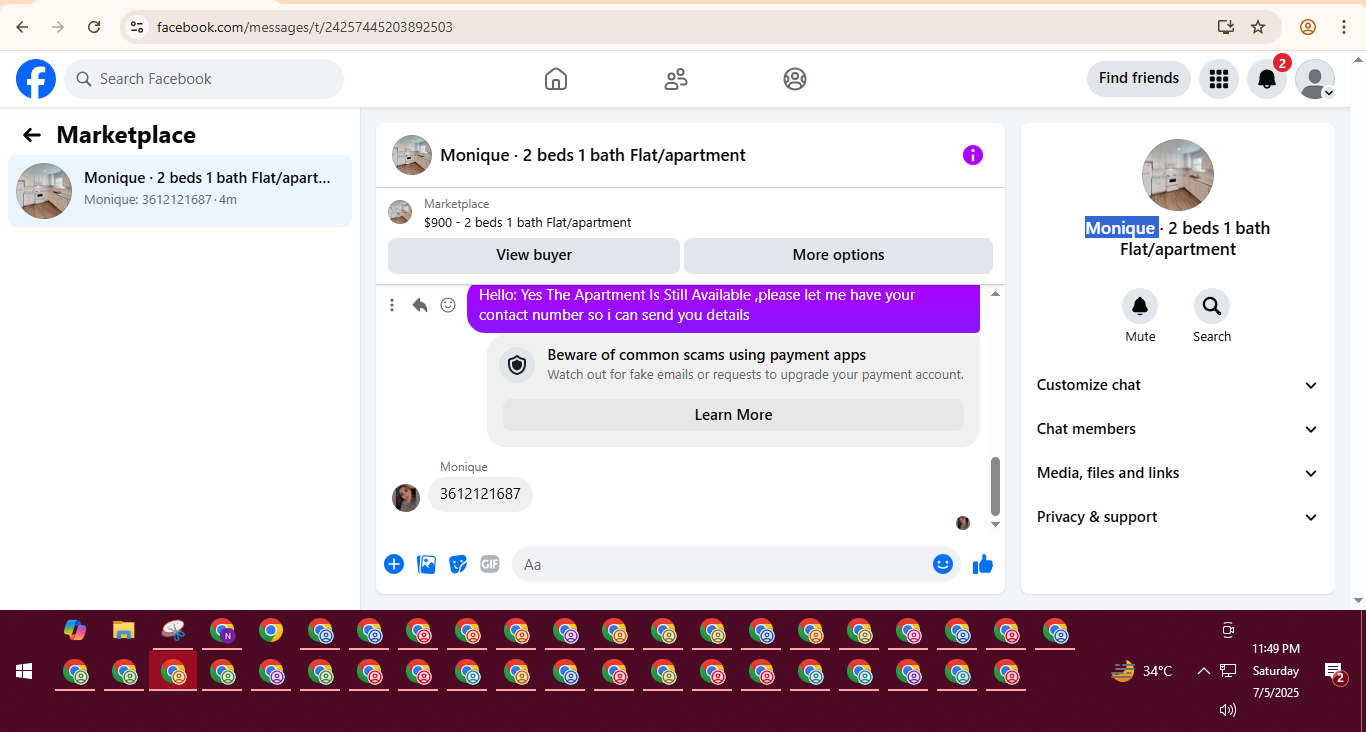The image size is (1366, 732).
Task: Open the $900 listing link
Action: click(528, 223)
